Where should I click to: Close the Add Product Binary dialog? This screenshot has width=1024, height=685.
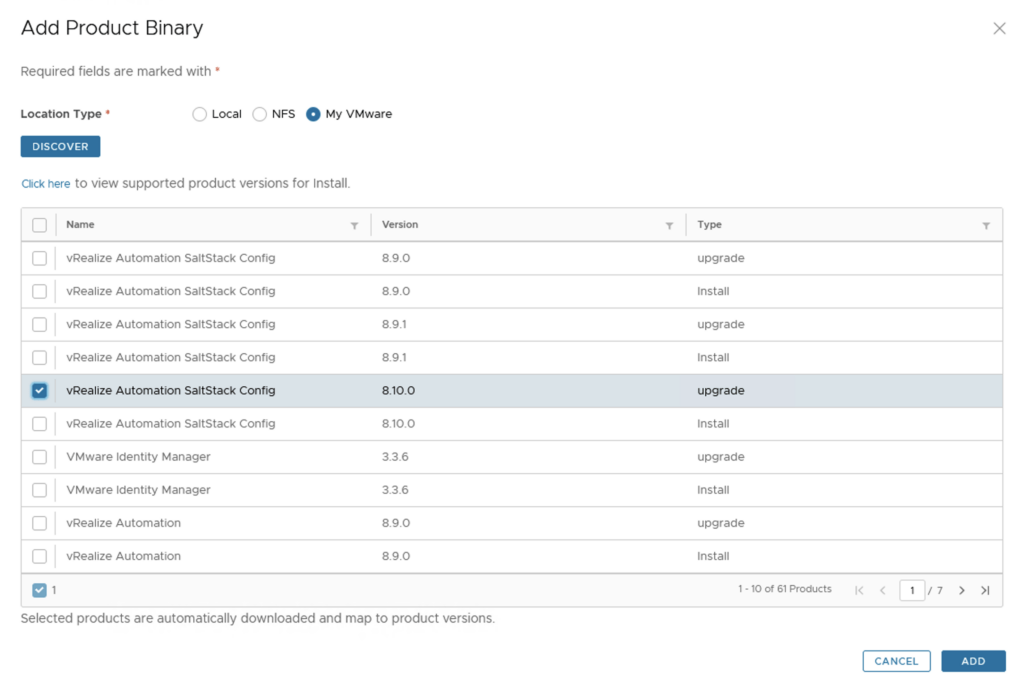point(999,28)
